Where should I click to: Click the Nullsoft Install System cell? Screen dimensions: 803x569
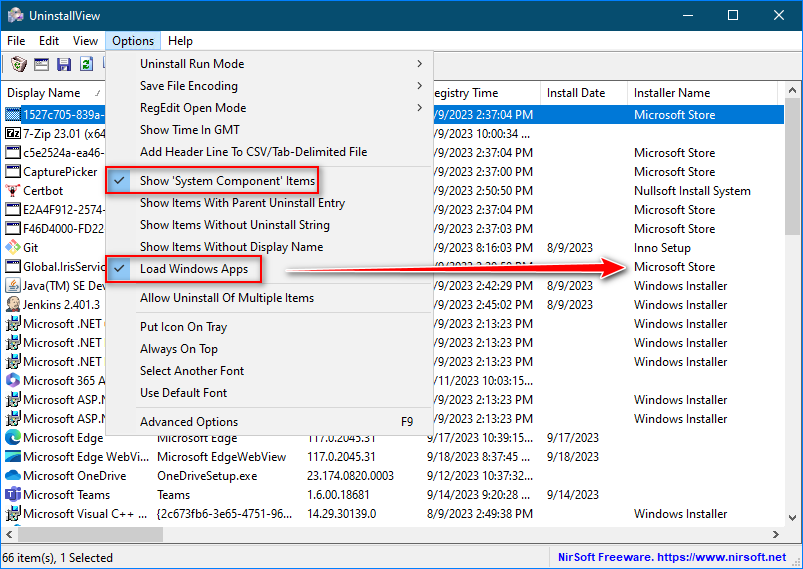[692, 191]
